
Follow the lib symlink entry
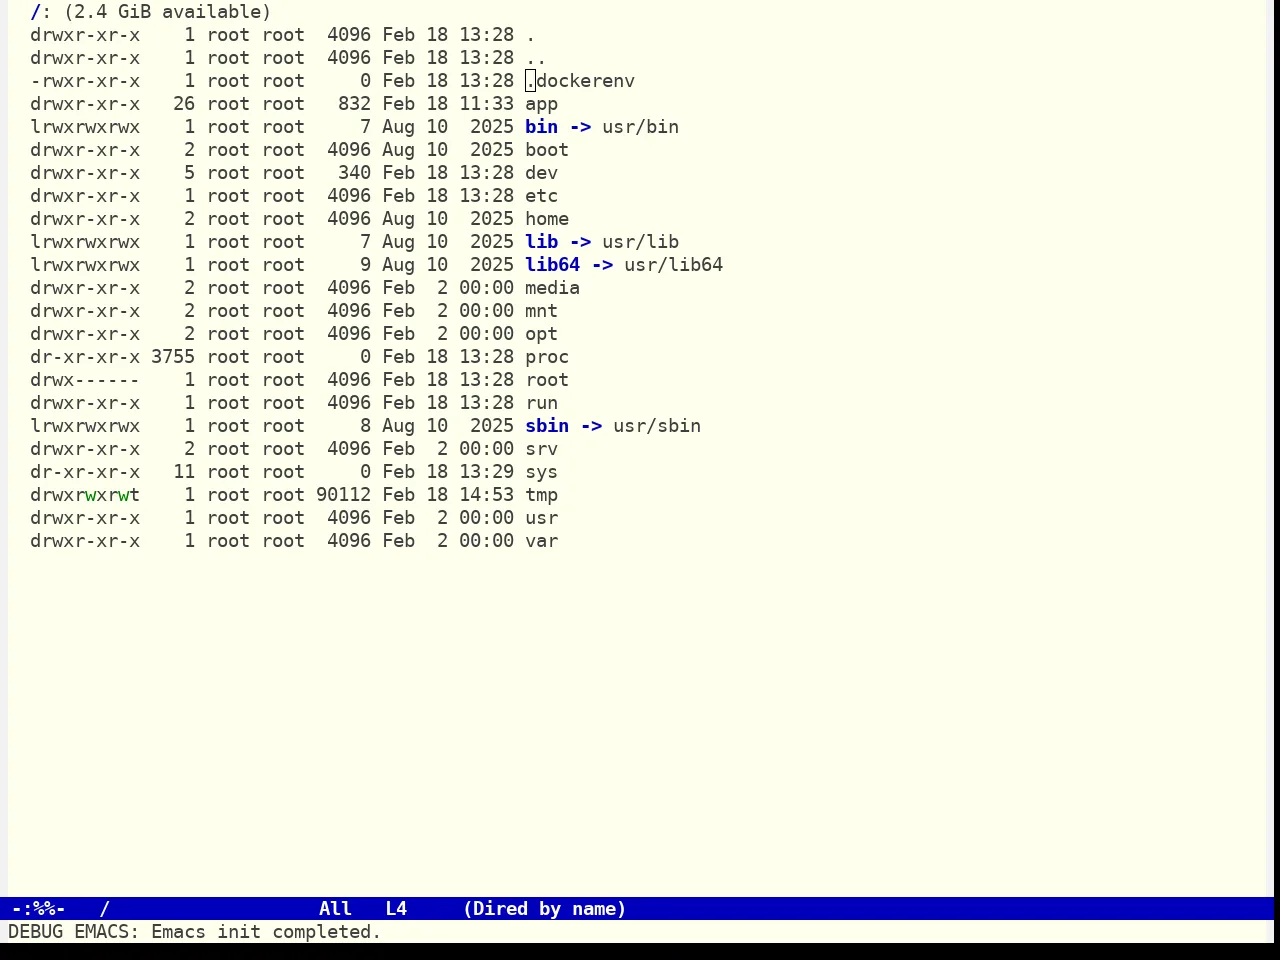pyautogui.click(x=541, y=242)
